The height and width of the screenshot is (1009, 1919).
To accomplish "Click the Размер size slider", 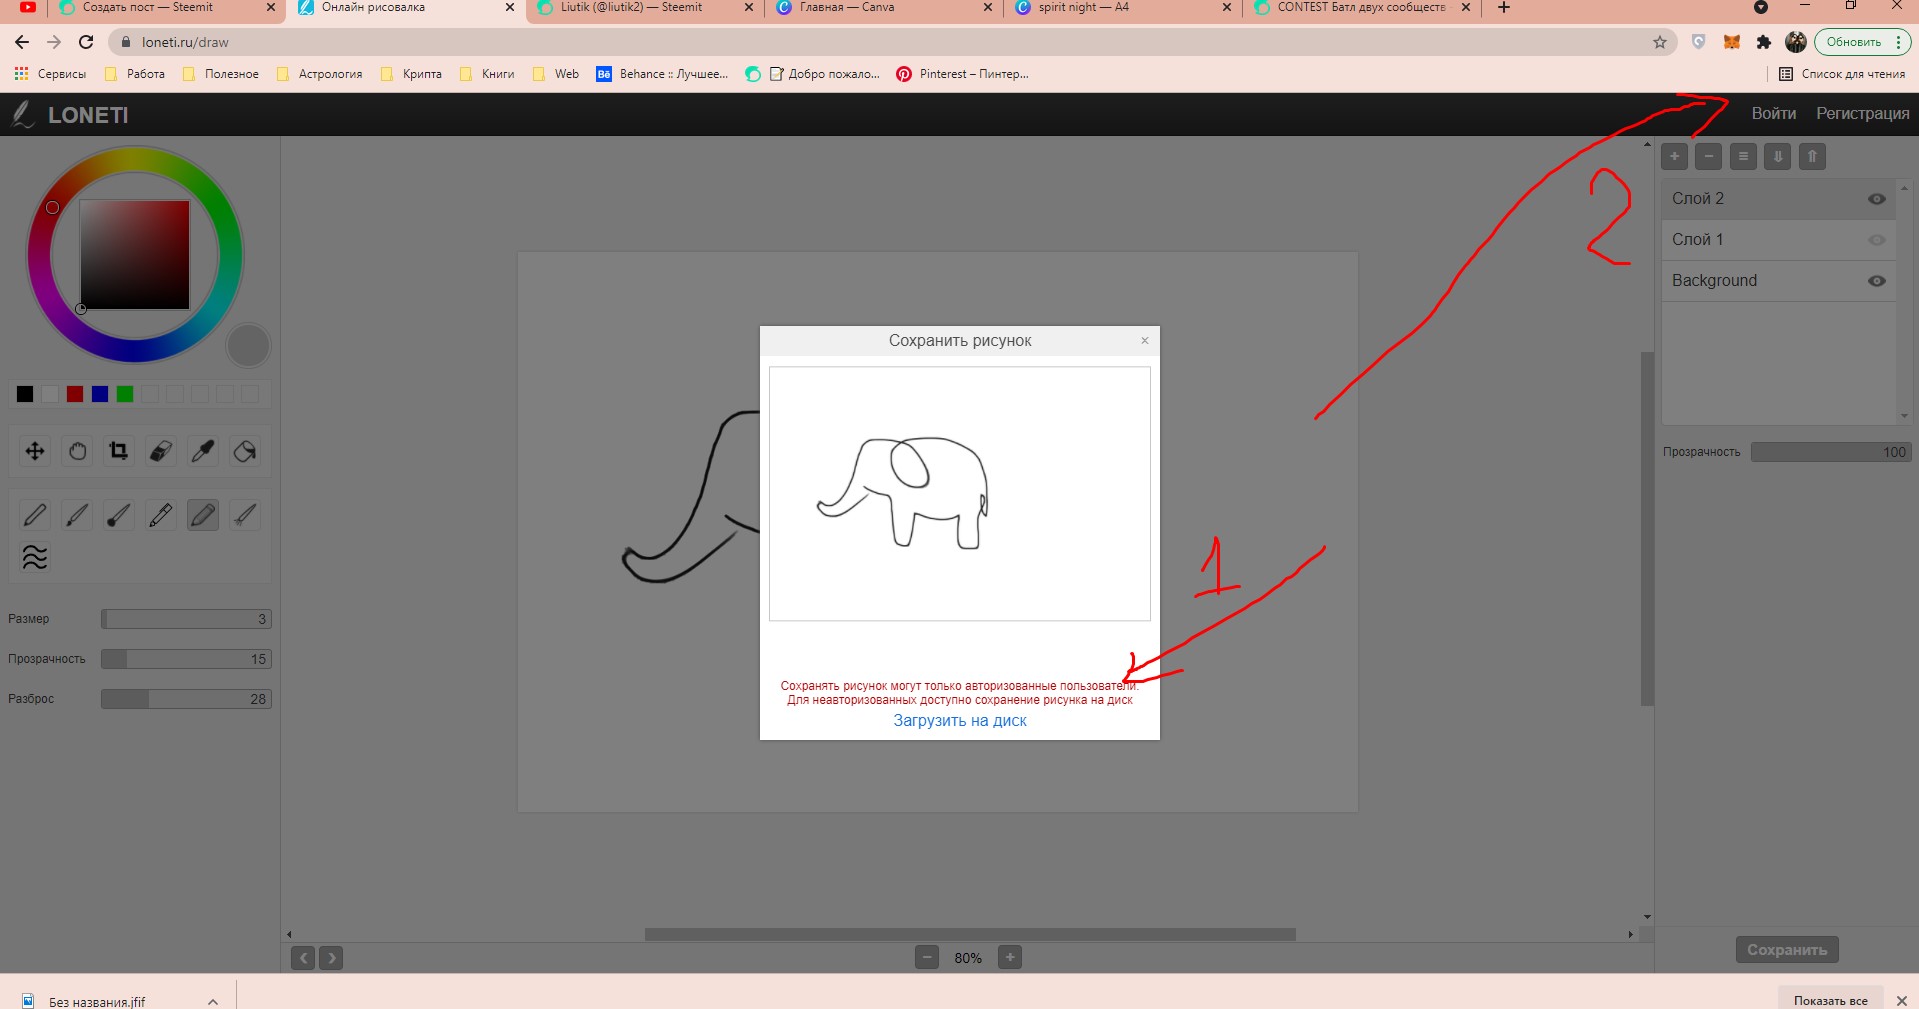I will pos(186,619).
